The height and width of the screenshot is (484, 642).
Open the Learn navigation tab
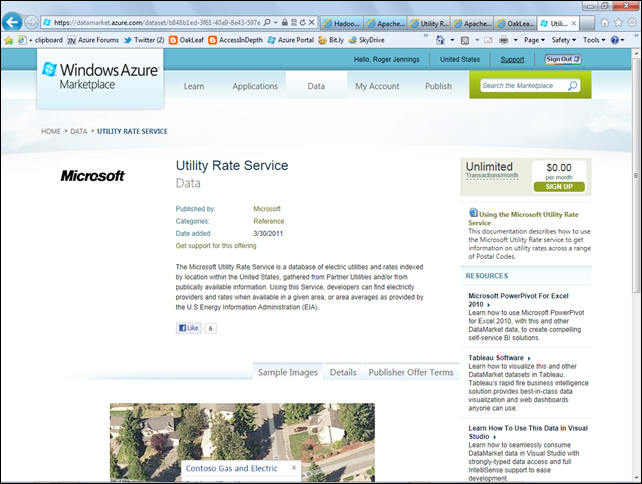pyautogui.click(x=194, y=86)
